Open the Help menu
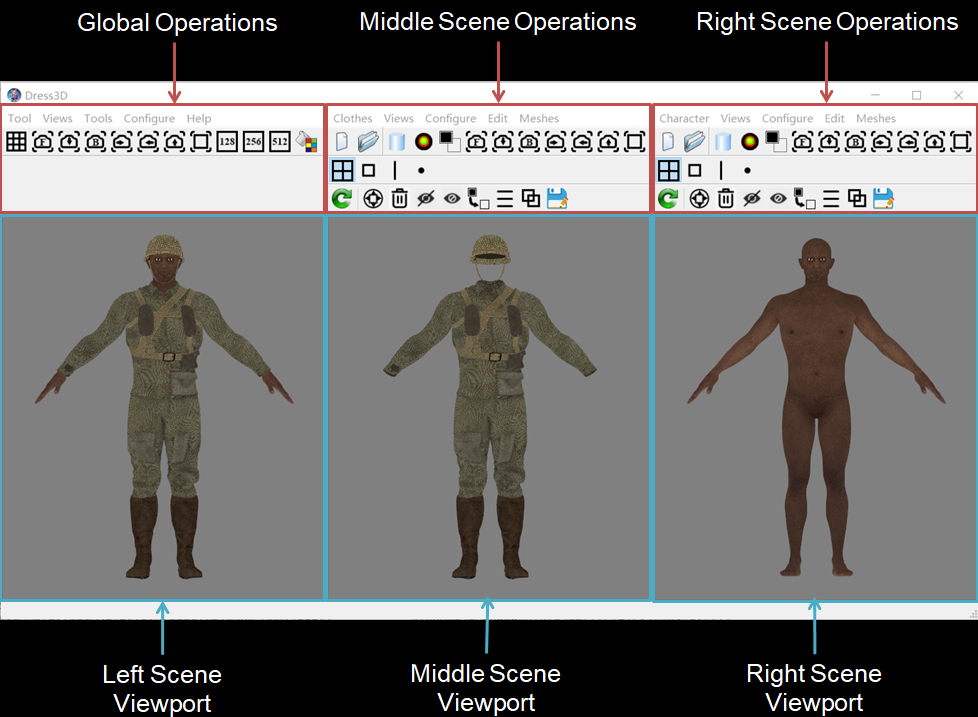Screen dimensions: 978x717 point(199,118)
